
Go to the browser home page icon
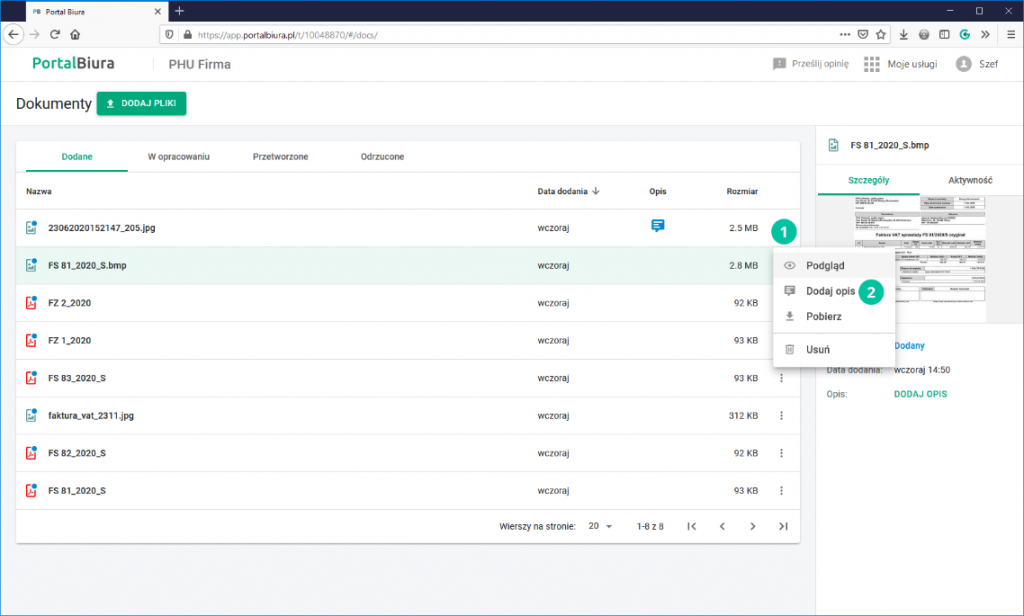tap(75, 35)
